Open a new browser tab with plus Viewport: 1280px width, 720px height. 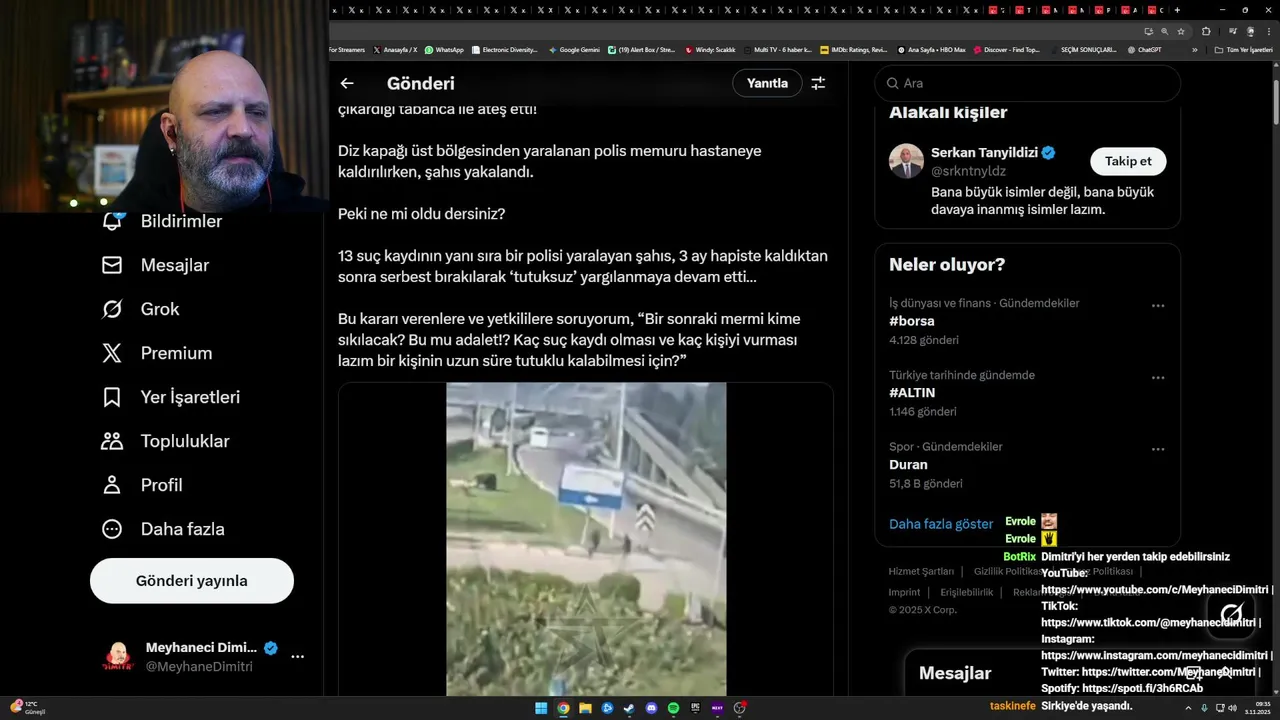tap(1179, 10)
